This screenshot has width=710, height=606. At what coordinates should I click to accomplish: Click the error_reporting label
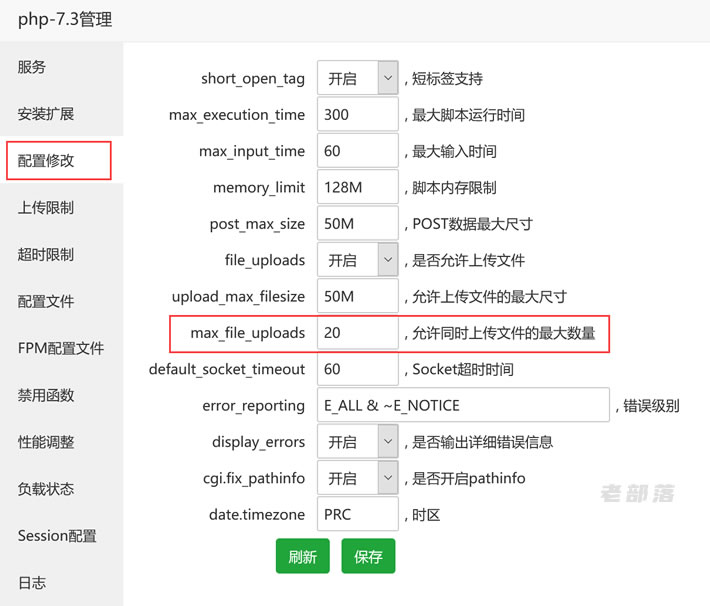(x=254, y=406)
